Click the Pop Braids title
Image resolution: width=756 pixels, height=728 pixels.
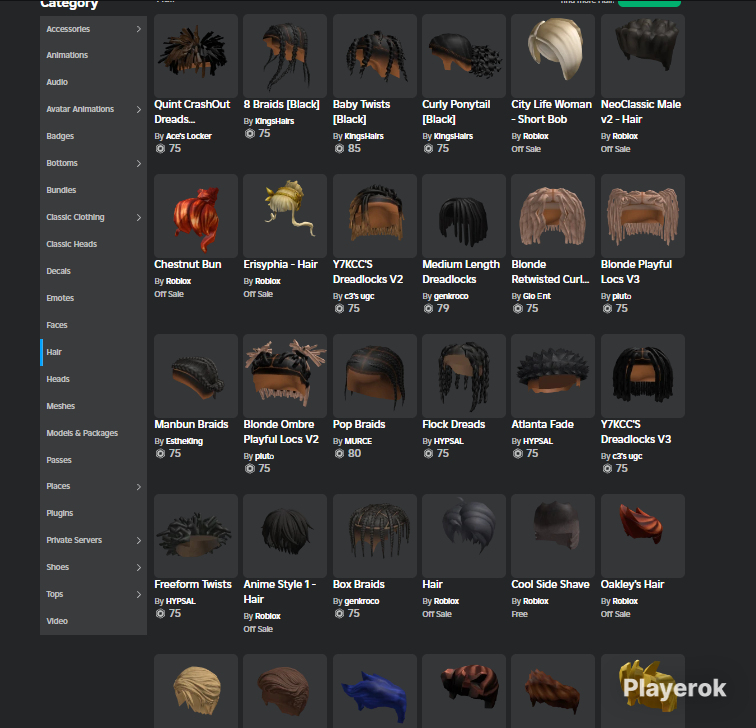coord(359,424)
